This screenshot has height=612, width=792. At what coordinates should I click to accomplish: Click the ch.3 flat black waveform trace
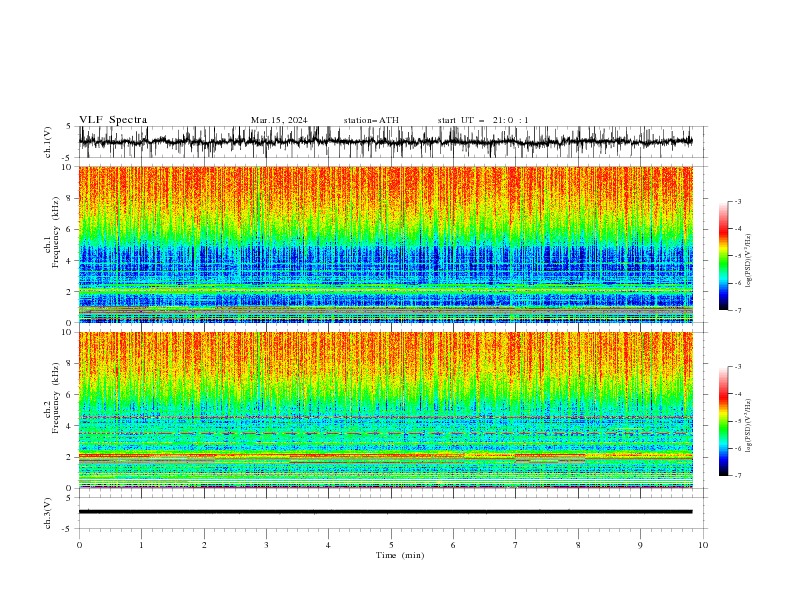(386, 512)
